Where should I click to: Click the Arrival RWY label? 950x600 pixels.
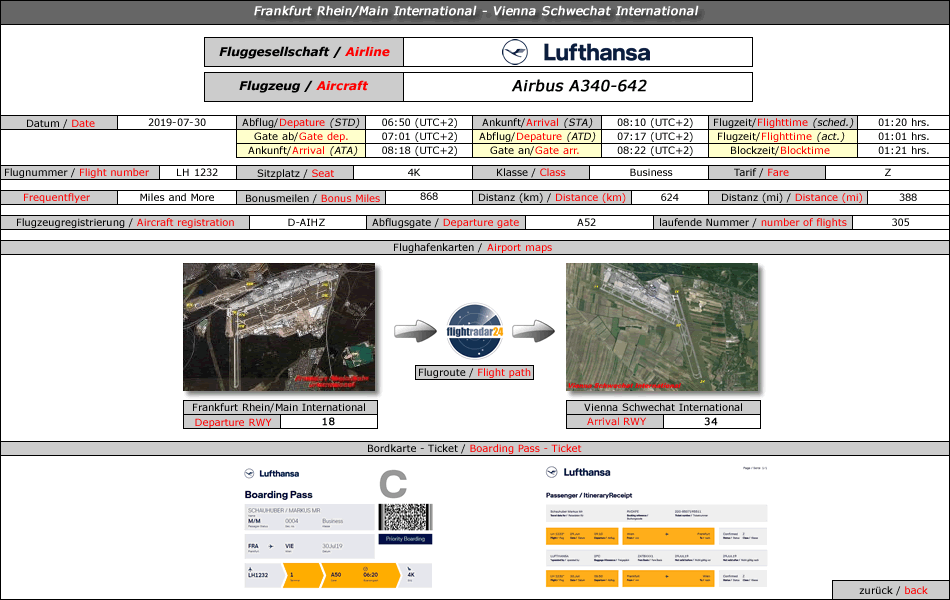click(x=616, y=422)
